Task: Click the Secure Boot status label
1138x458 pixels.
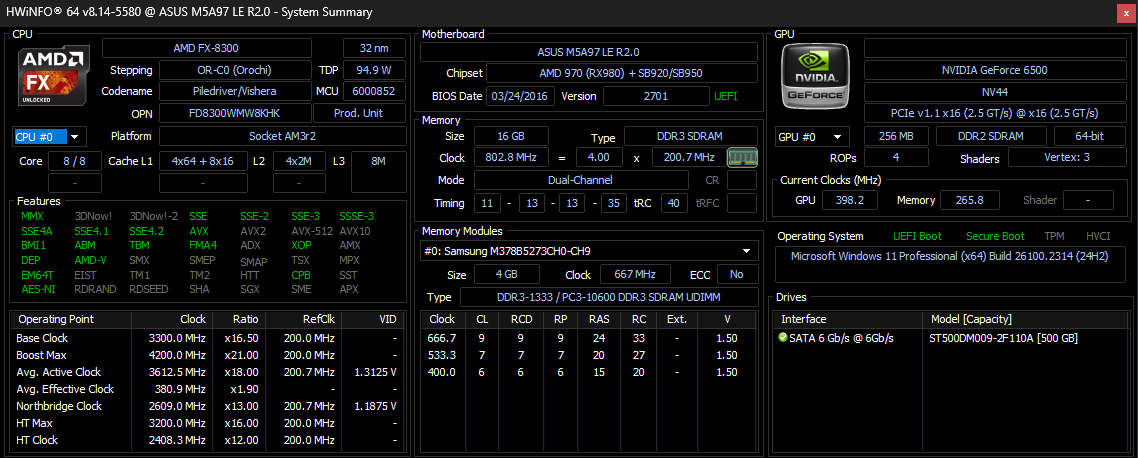Action: [995, 237]
